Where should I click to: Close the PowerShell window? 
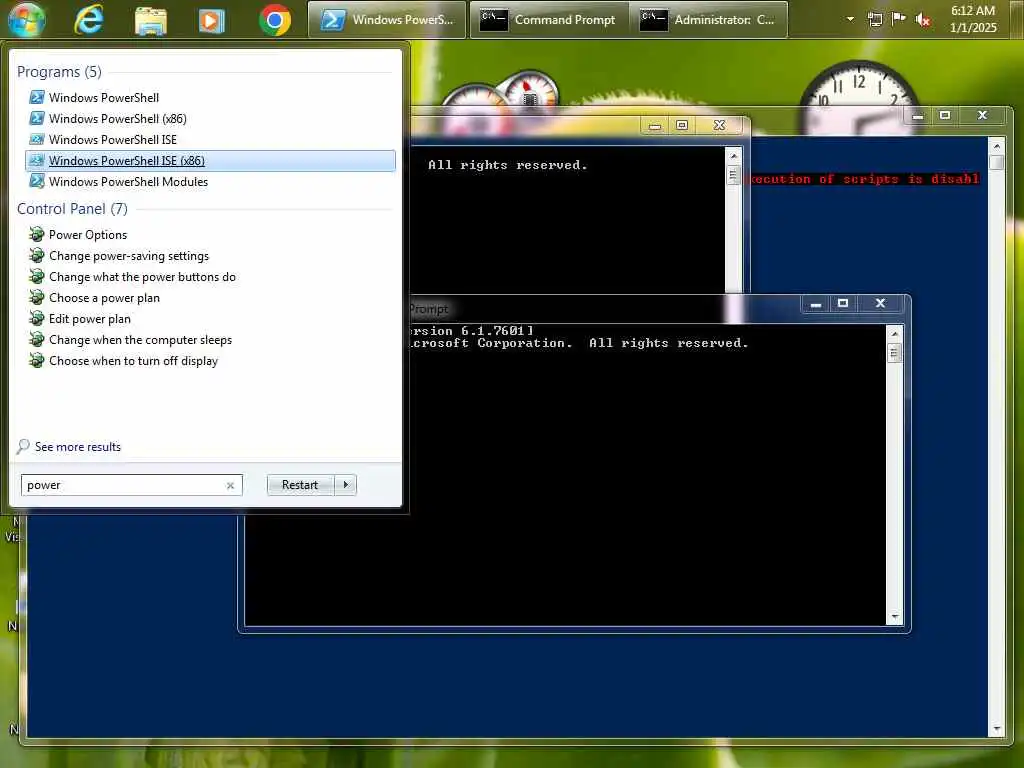point(982,116)
